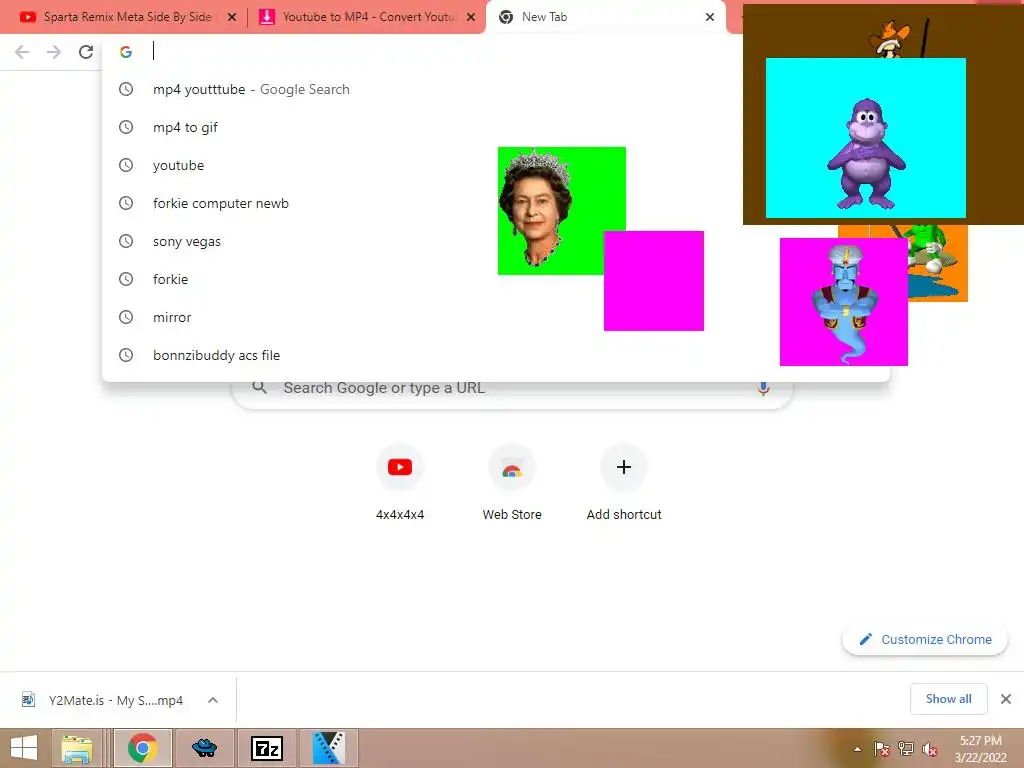Open the 4x4x4x4 YouTube shortcut
This screenshot has width=1024, height=768.
[400, 483]
